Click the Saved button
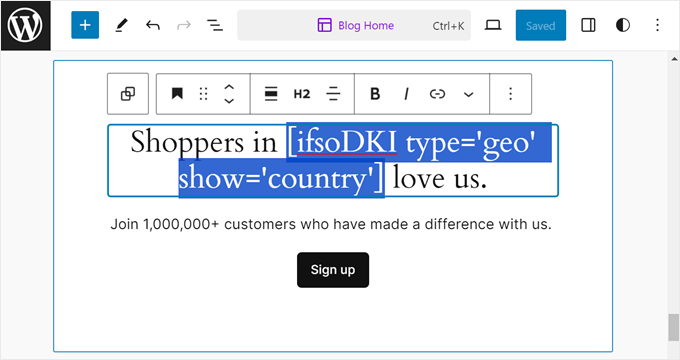The height and width of the screenshot is (360, 680). click(x=540, y=26)
